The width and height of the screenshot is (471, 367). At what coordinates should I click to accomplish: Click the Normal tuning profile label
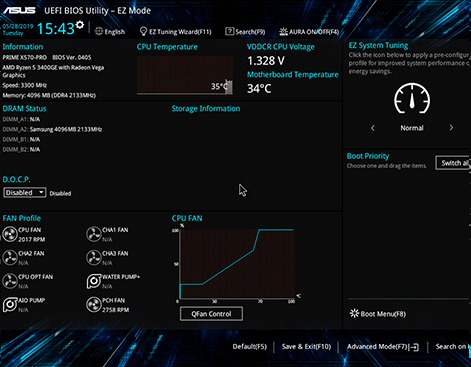(412, 128)
